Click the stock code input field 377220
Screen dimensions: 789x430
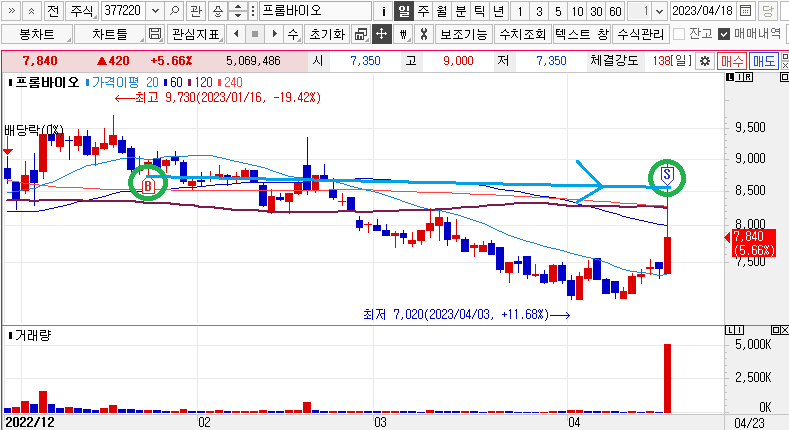125,11
